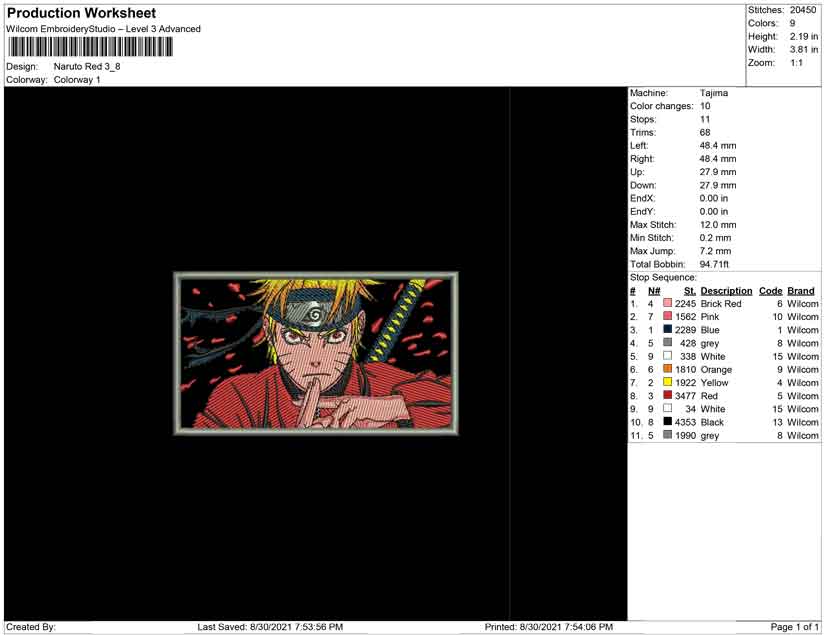Select the Page 1 of 1 text

click(794, 627)
